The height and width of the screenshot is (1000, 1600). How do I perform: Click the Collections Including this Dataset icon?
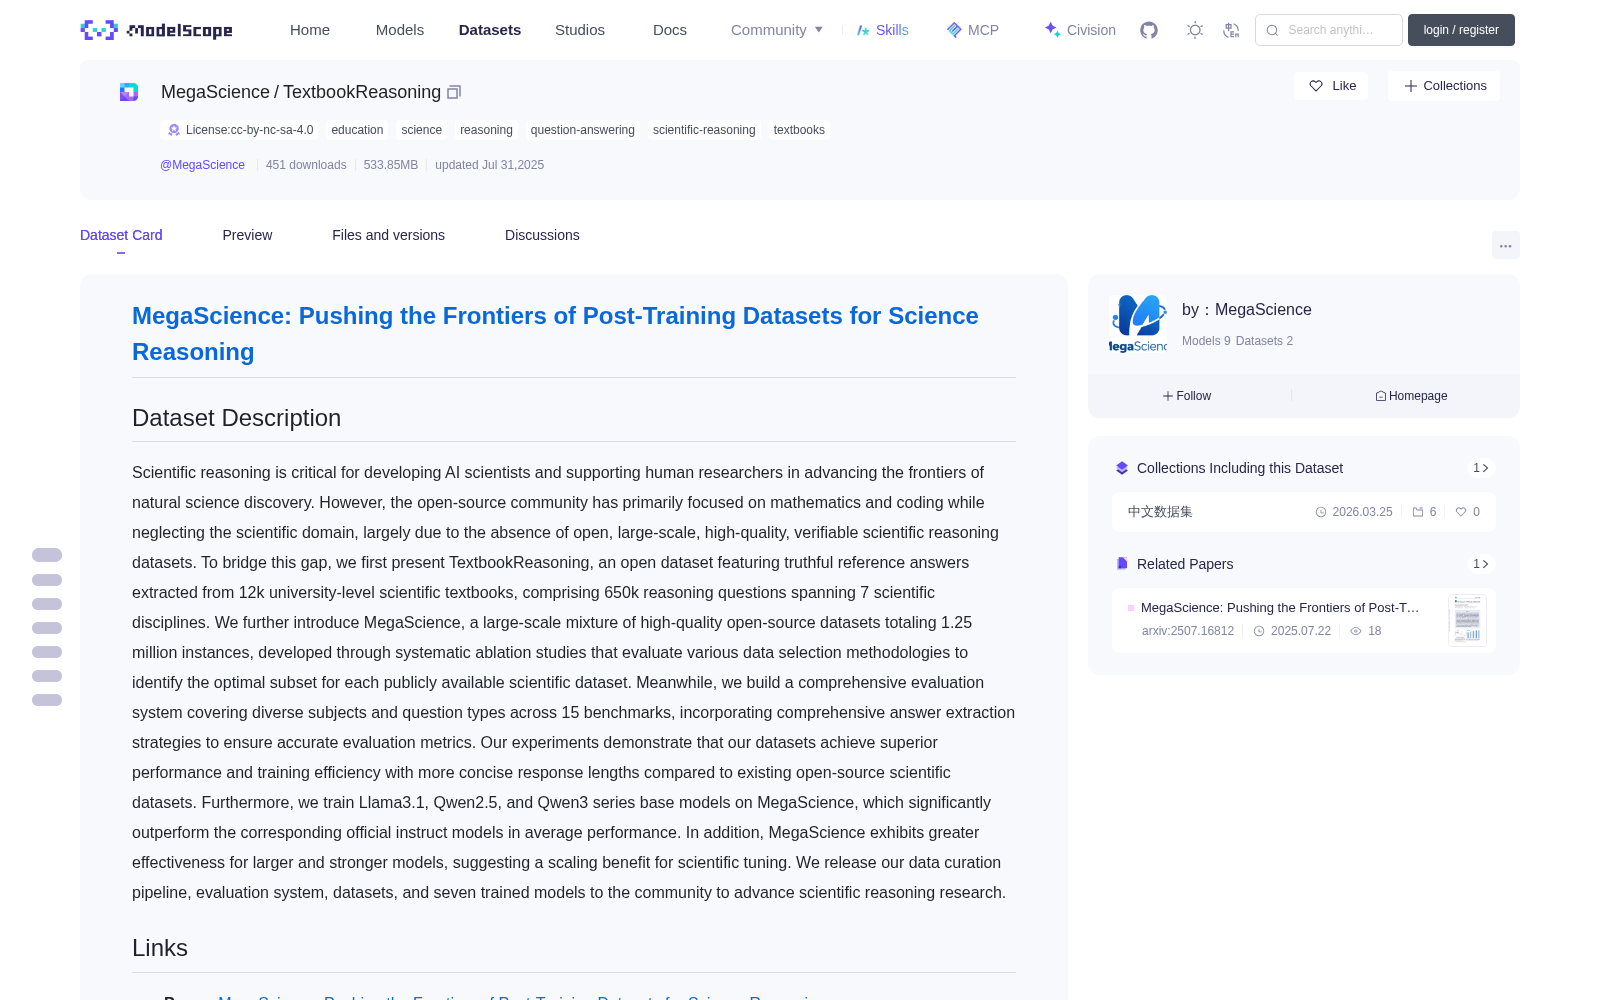click(1122, 468)
